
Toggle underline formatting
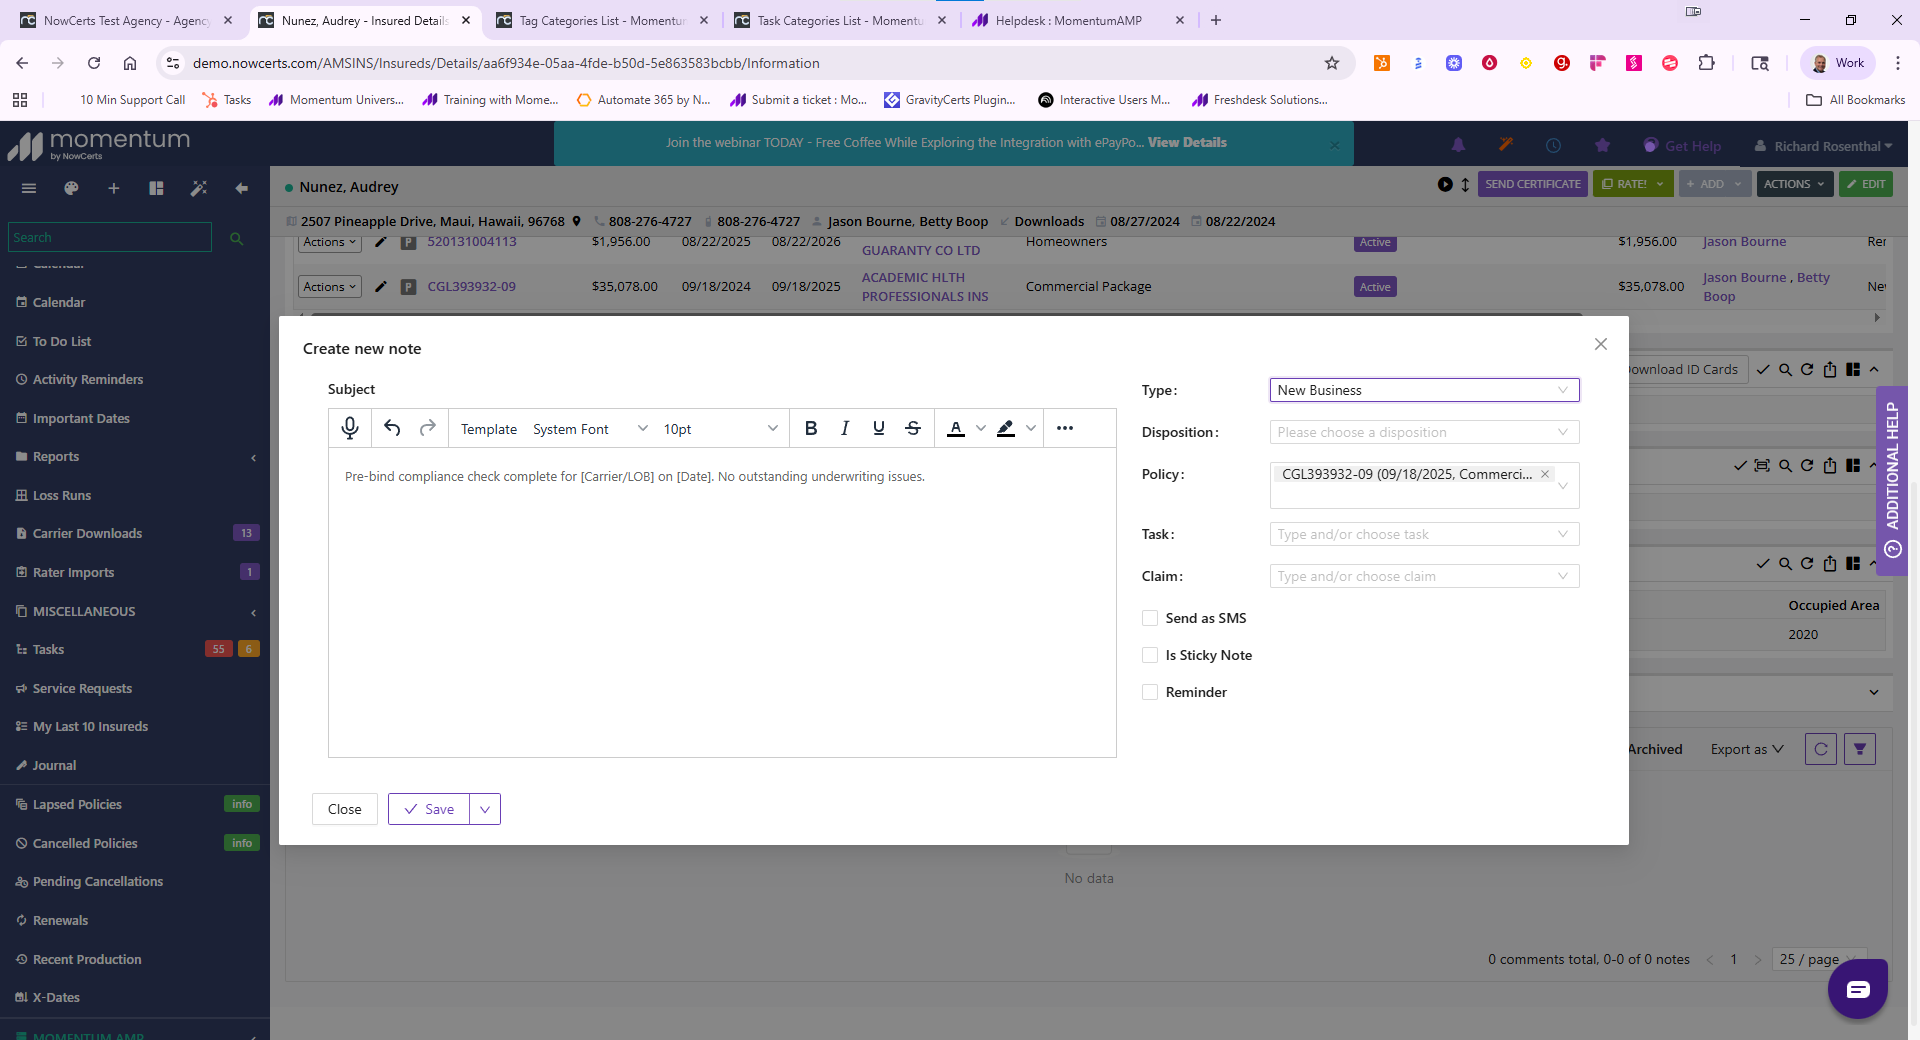point(879,428)
